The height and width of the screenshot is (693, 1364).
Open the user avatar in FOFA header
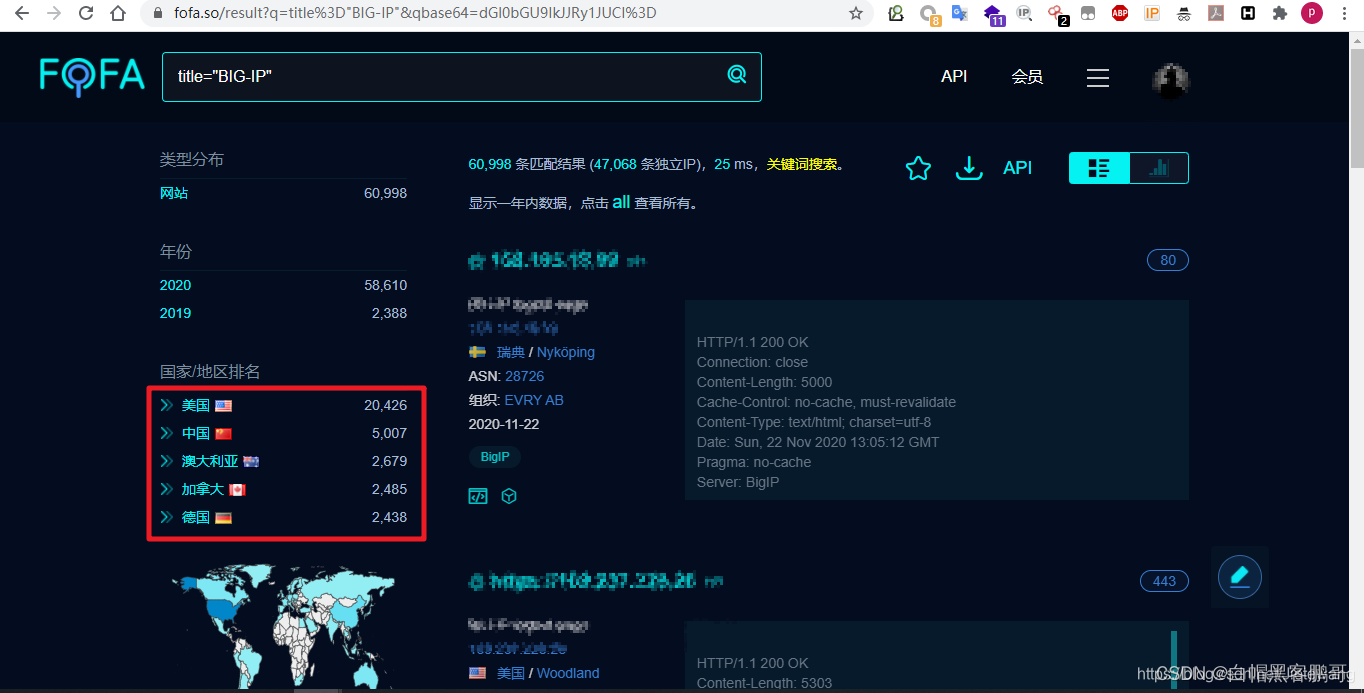[x=1171, y=79]
